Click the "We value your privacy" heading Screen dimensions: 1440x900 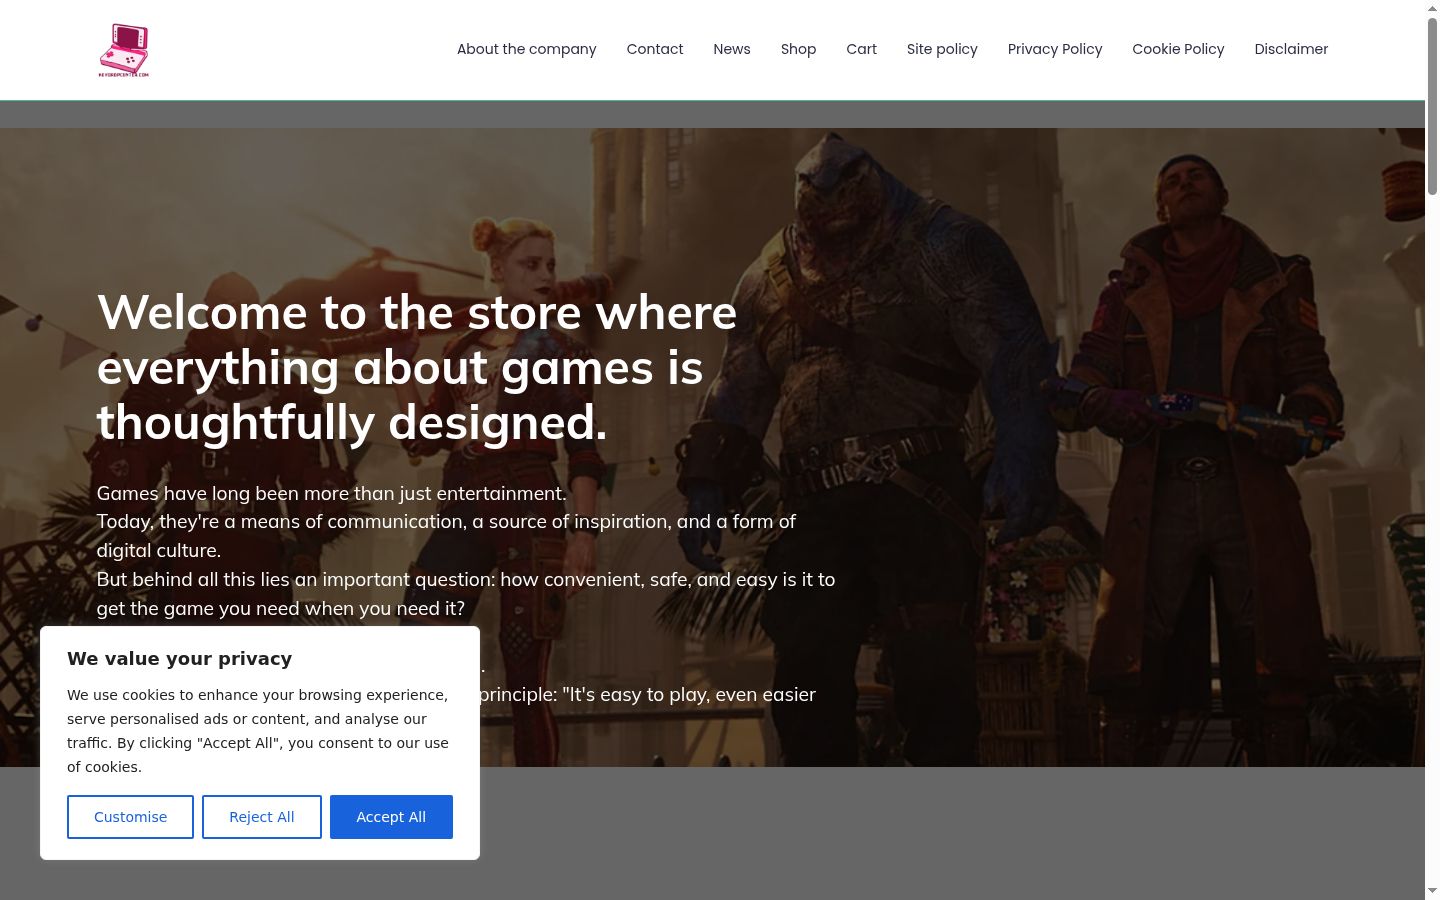pos(180,658)
